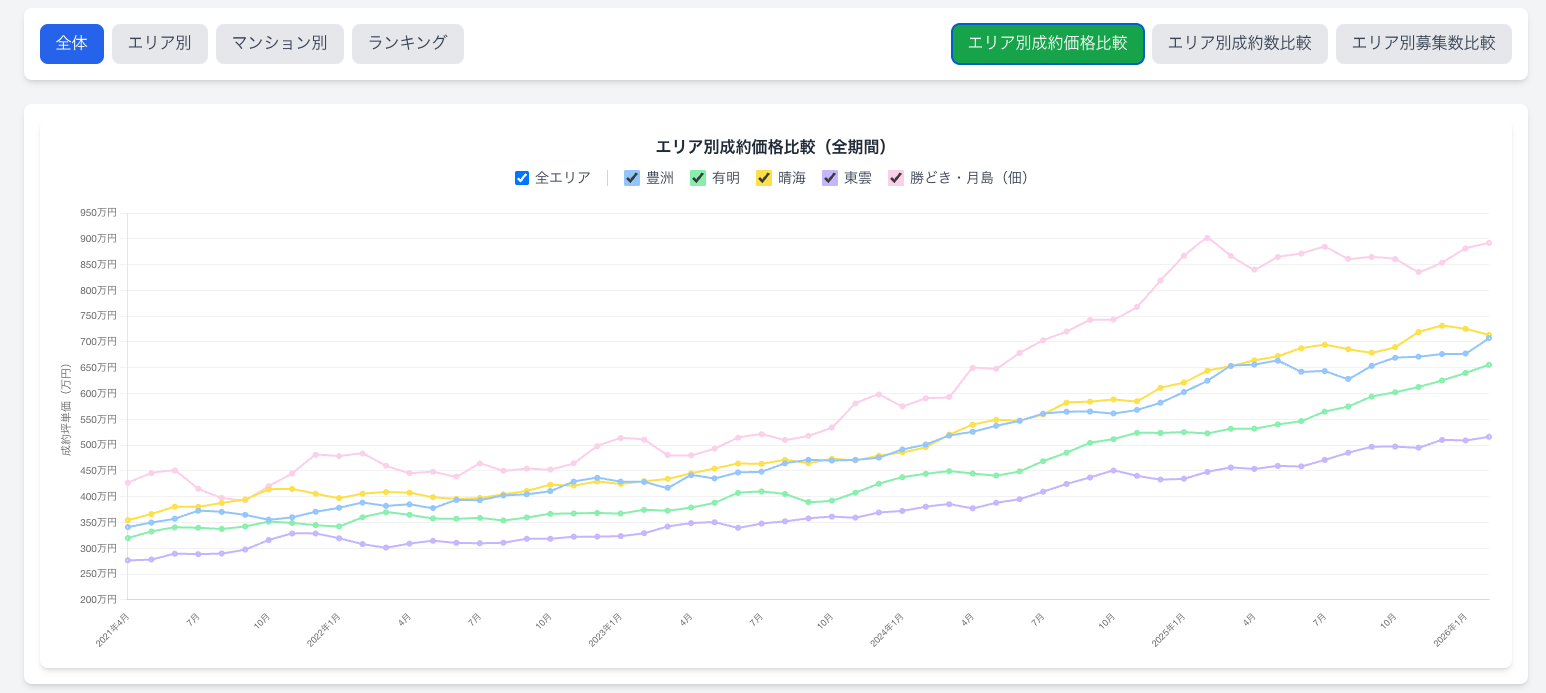The width and height of the screenshot is (1546, 693).
Task: Toggle the 勝どき・月島（佃） checkbox
Action: (896, 178)
